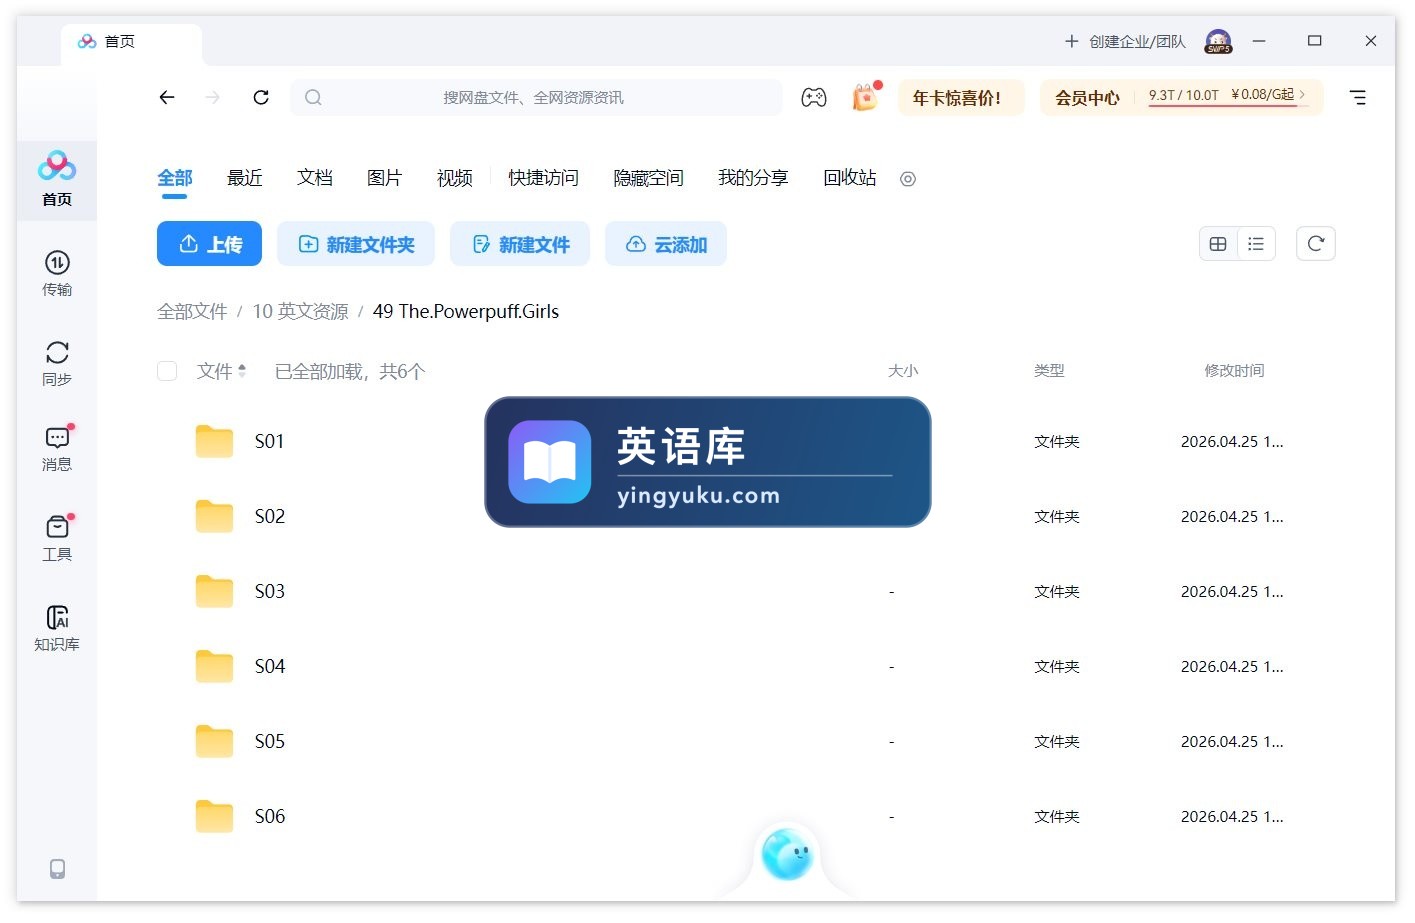
Task: Select the 最近 tab
Action: (245, 178)
